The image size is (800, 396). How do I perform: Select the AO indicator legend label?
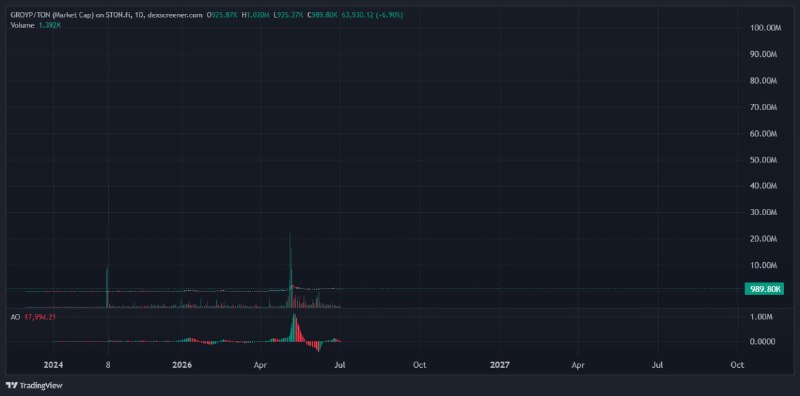point(15,317)
